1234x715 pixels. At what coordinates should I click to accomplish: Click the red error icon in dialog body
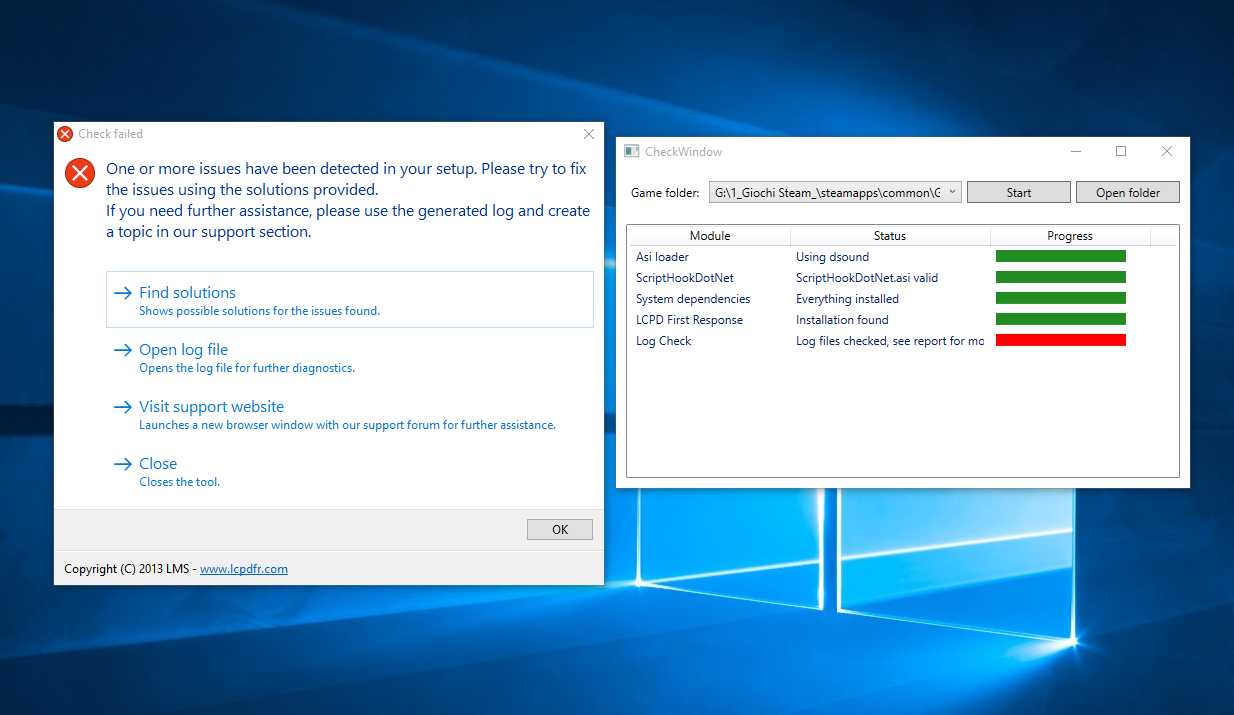coord(80,173)
